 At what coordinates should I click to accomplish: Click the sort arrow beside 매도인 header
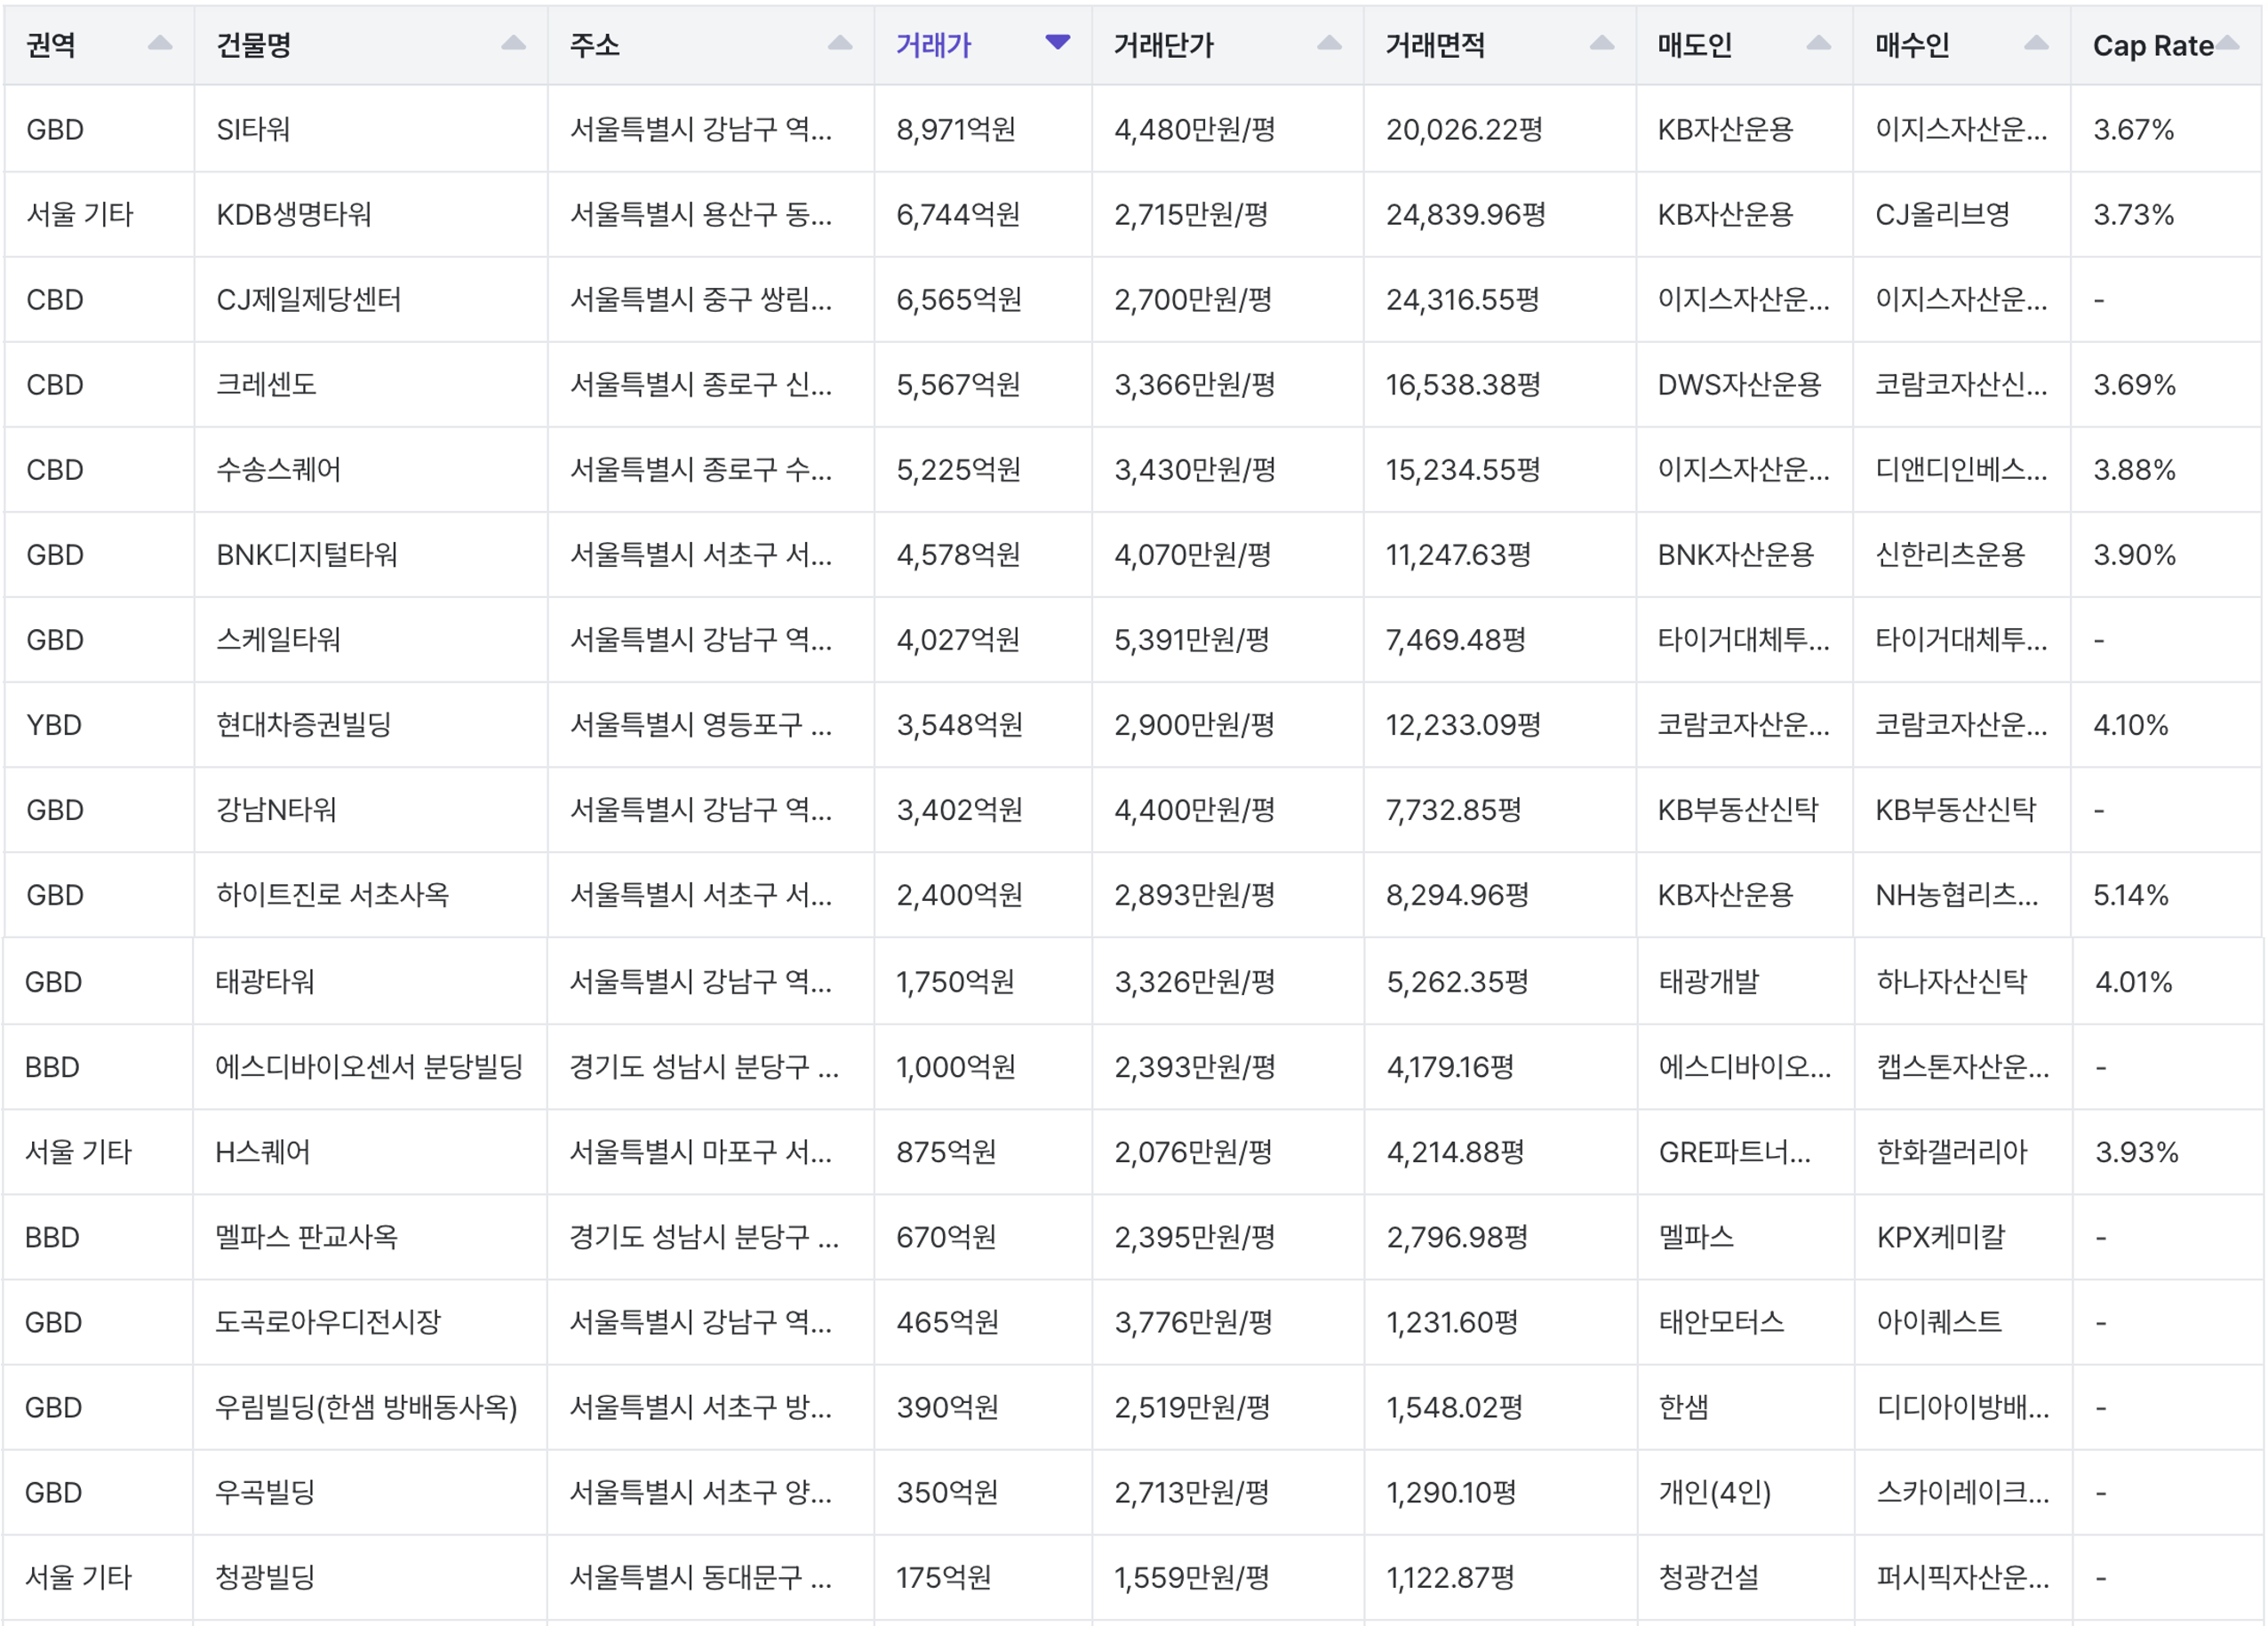[1819, 43]
